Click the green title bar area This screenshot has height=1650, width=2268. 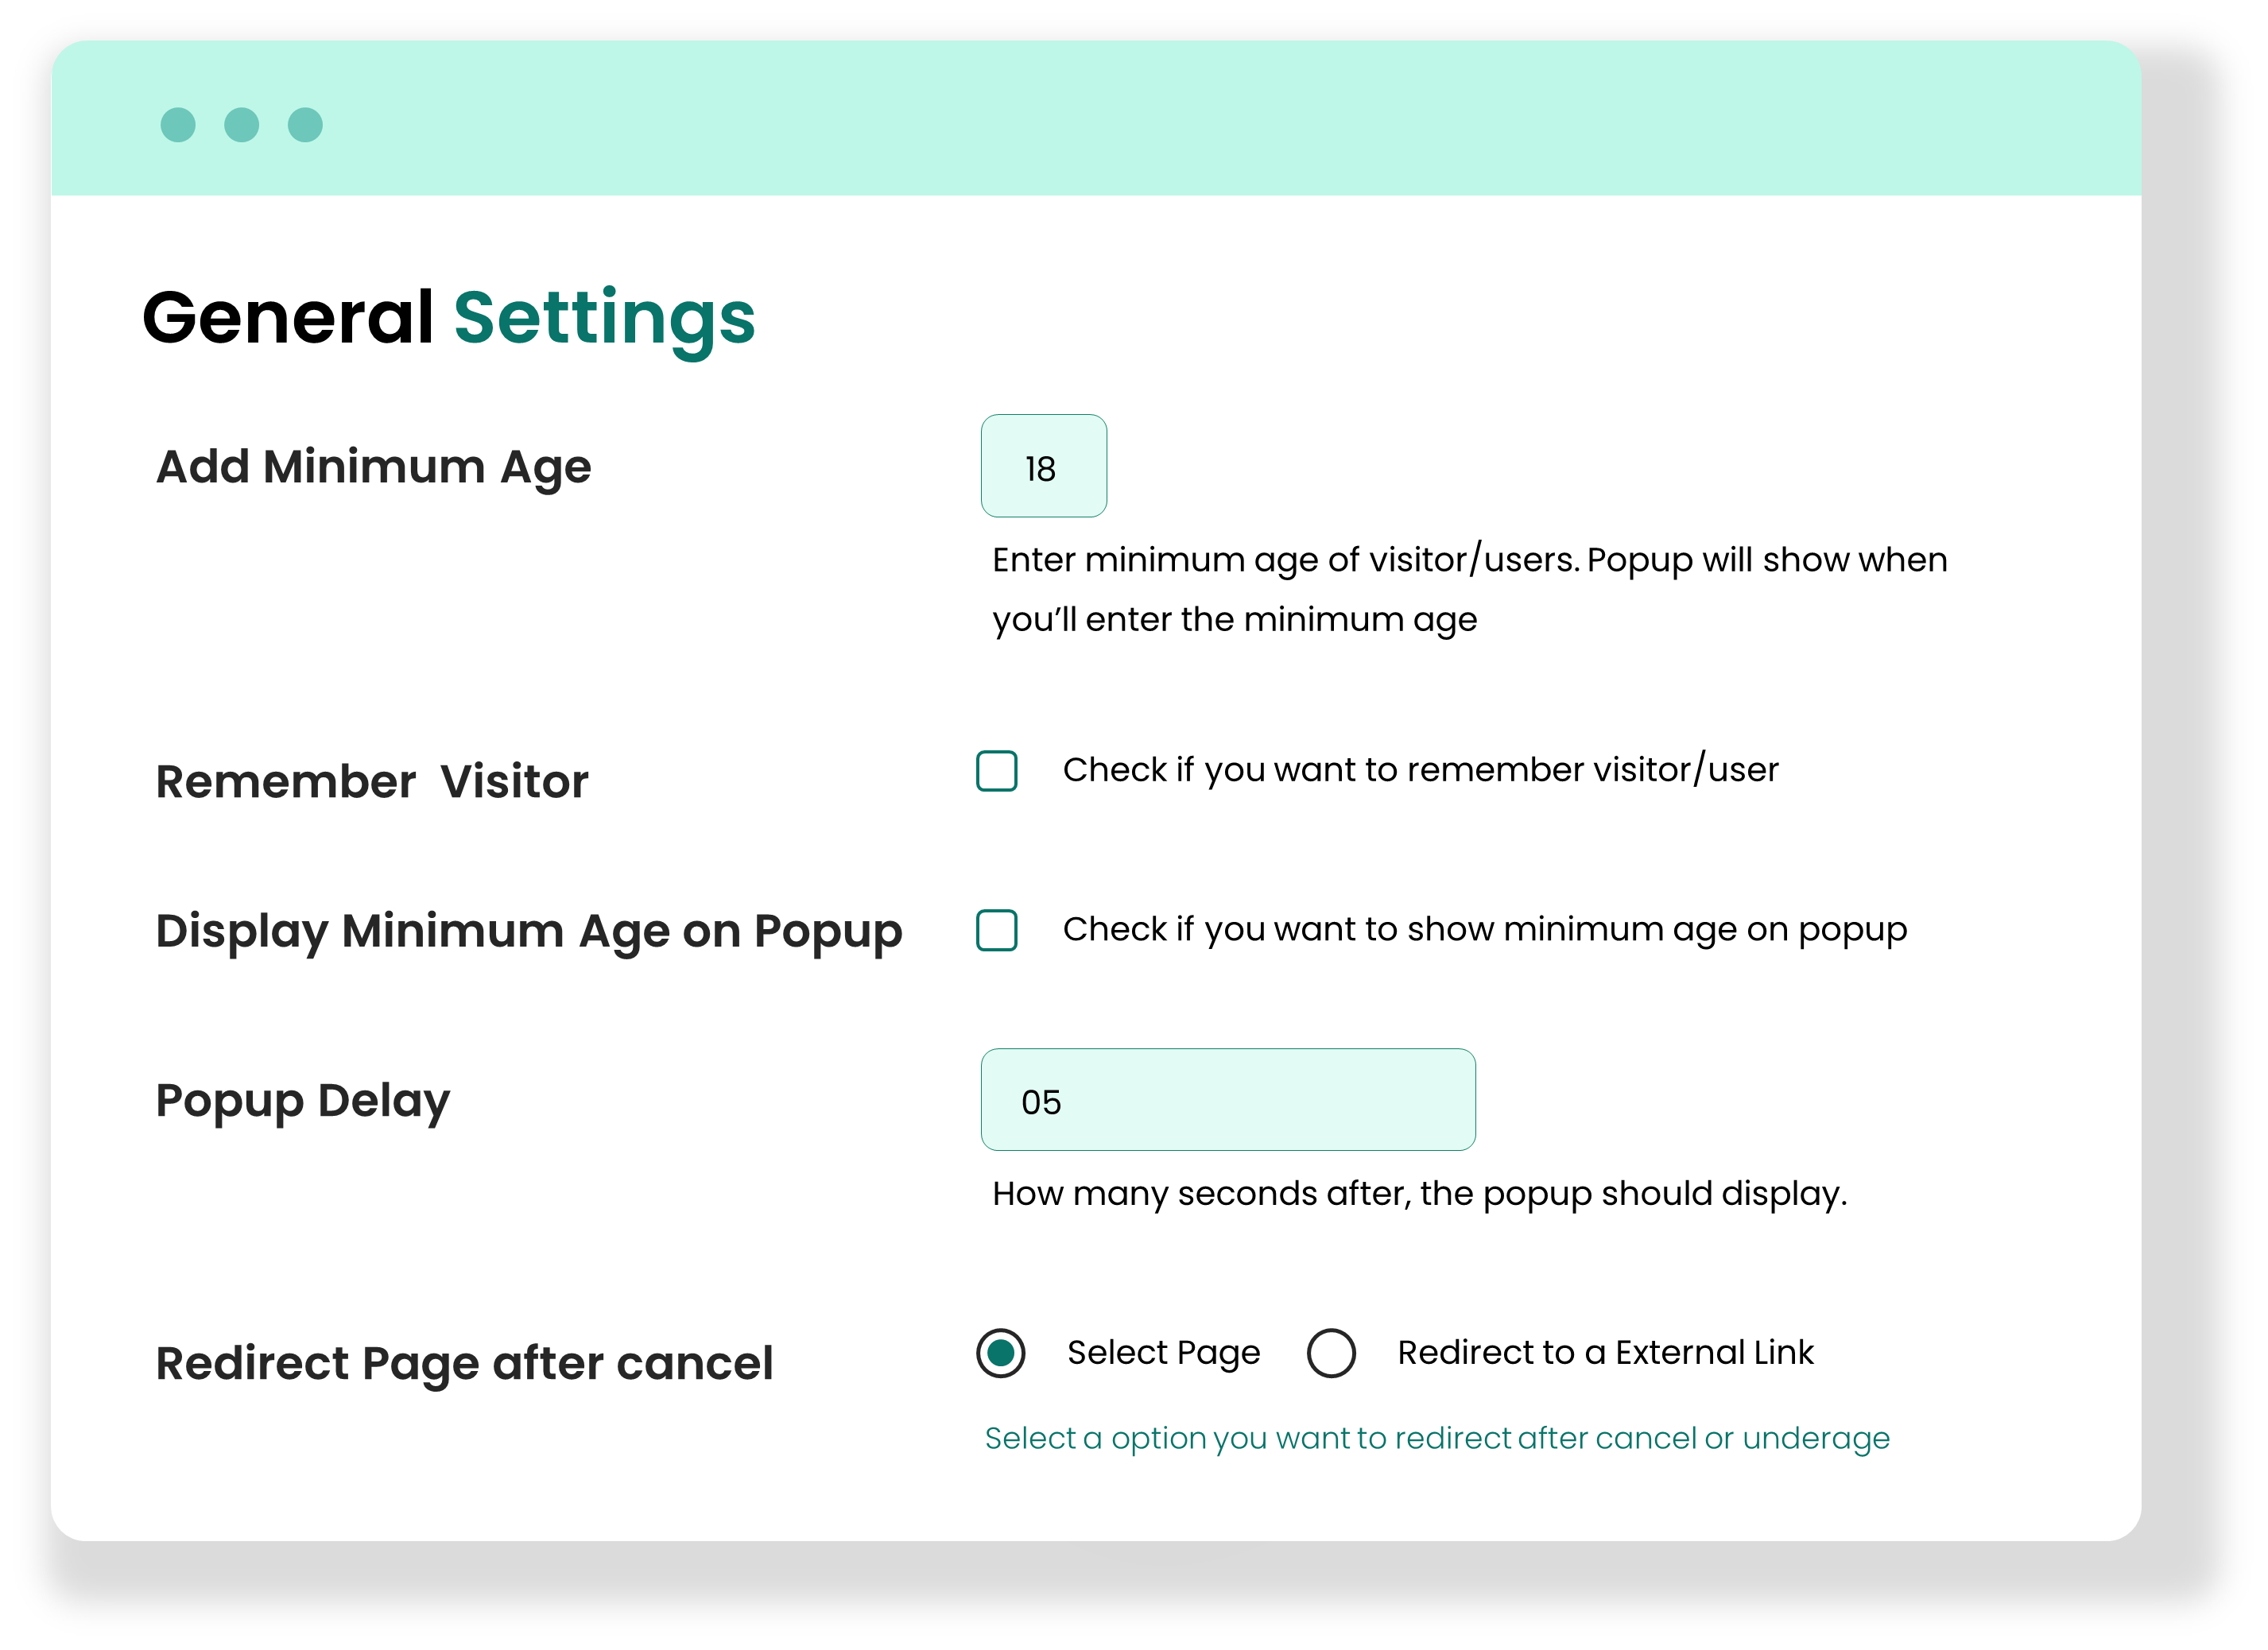click(x=1100, y=120)
